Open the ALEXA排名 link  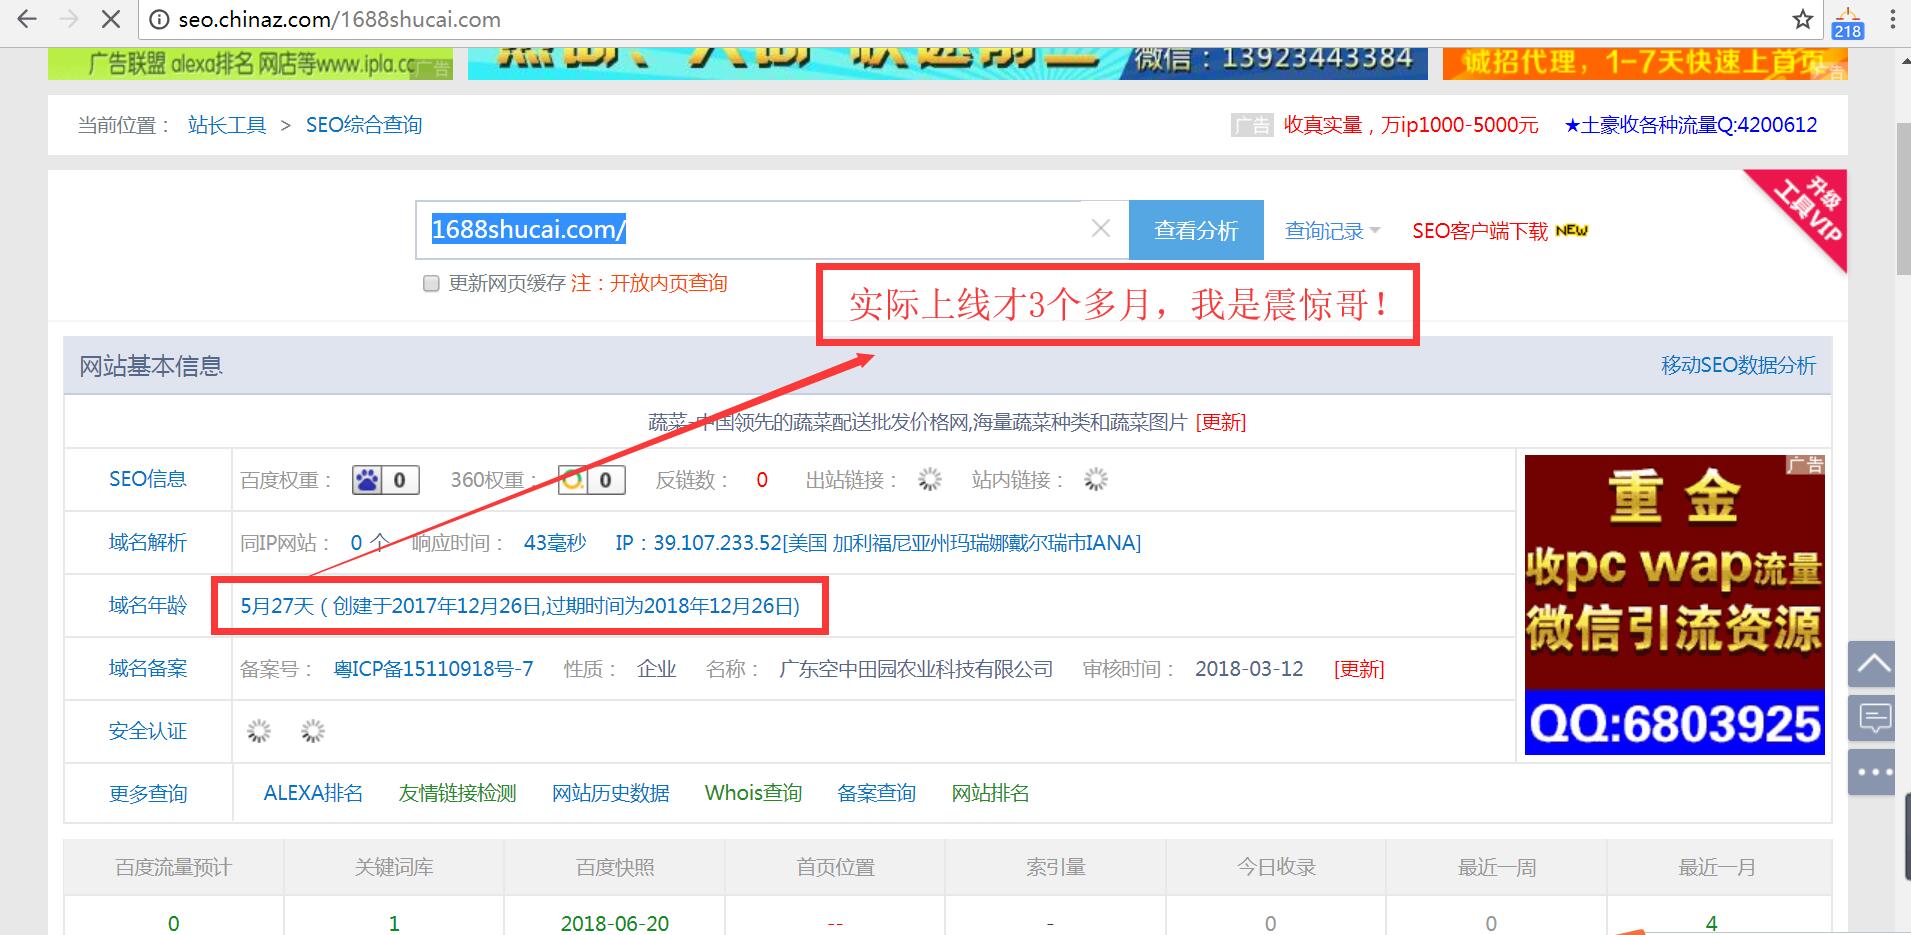coord(312,793)
